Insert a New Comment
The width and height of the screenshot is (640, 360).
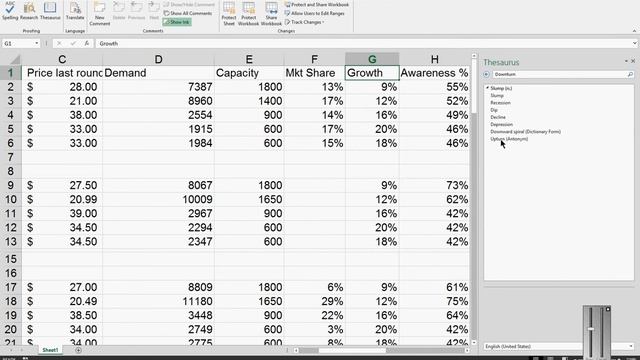[x=100, y=13]
